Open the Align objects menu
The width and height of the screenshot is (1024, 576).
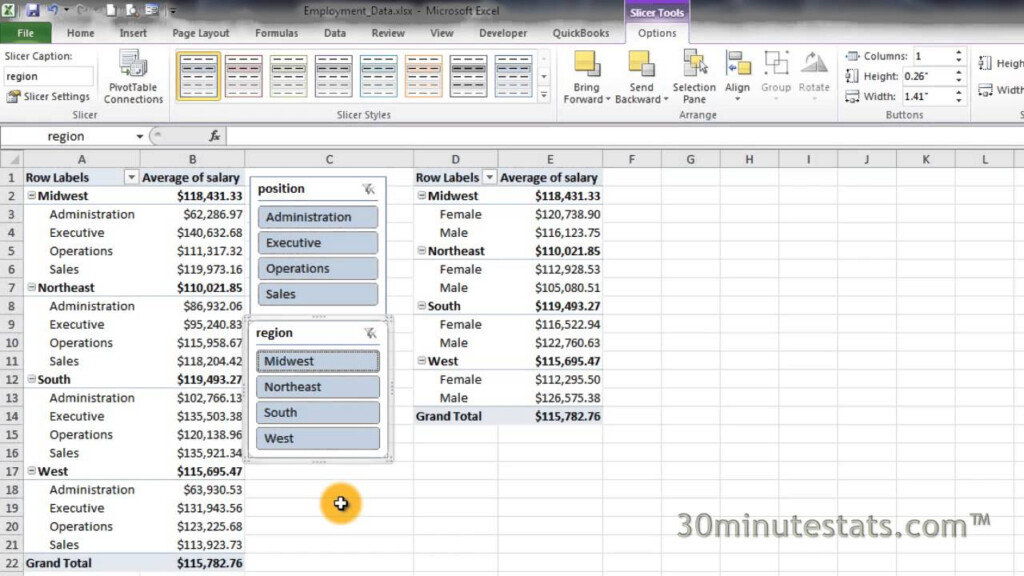pyautogui.click(x=738, y=75)
